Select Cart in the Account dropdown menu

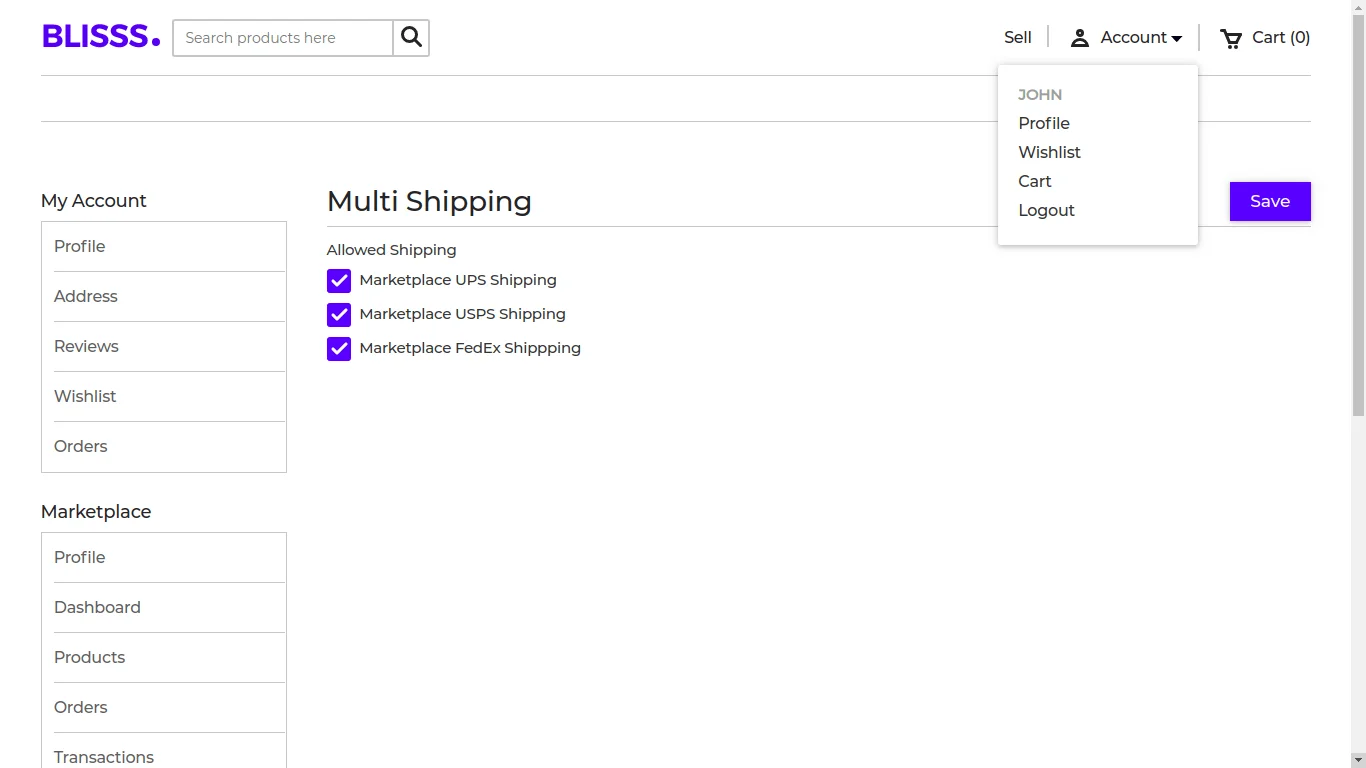1035,181
